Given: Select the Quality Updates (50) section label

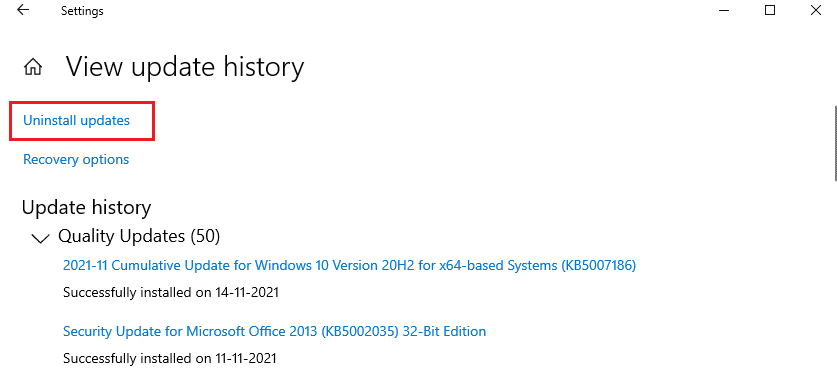Looking at the screenshot, I should [x=139, y=236].
